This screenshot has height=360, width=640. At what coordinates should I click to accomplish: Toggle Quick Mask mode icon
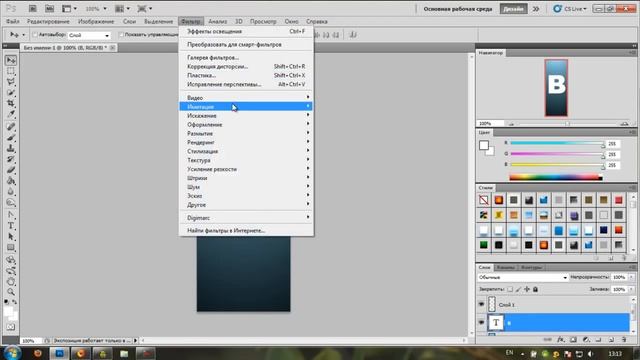pyautogui.click(x=11, y=327)
